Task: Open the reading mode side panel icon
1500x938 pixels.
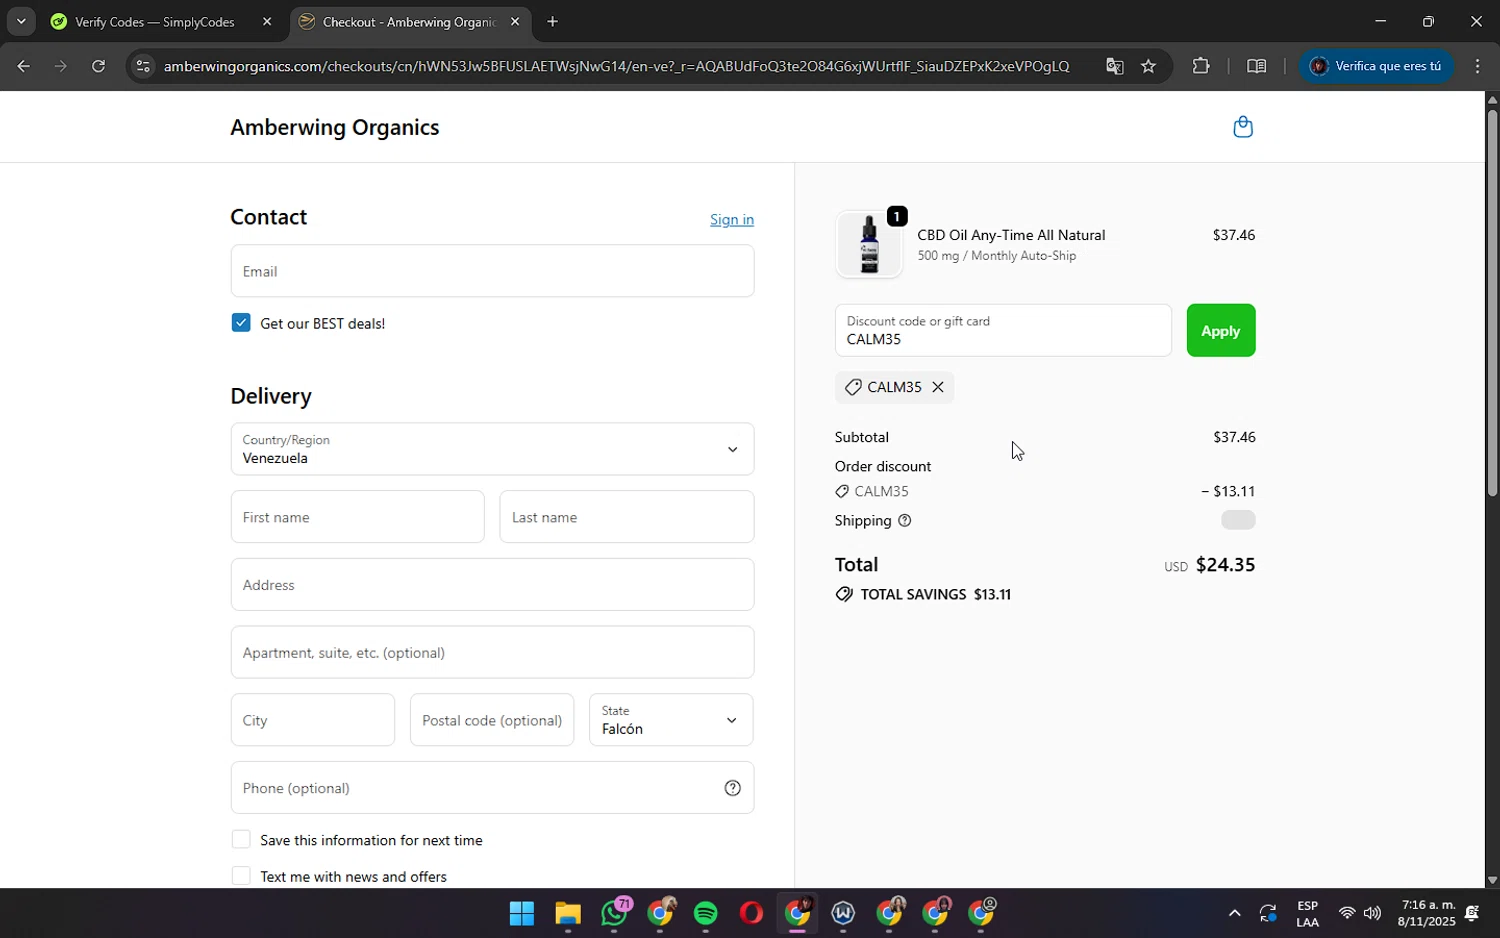Action: (1257, 66)
